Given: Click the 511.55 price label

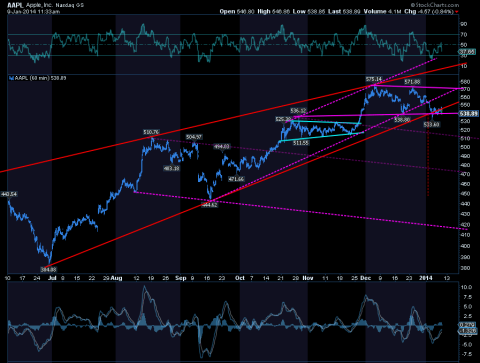Looking at the screenshot, I should [301, 143].
